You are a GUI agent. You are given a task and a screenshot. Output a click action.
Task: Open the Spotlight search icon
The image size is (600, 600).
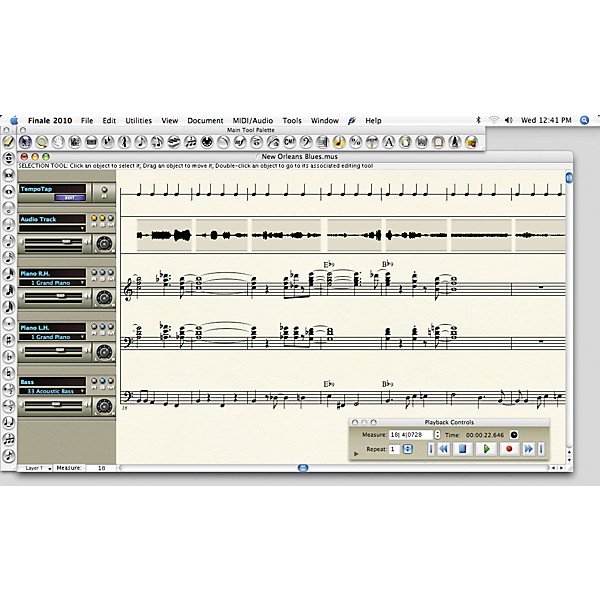[584, 120]
